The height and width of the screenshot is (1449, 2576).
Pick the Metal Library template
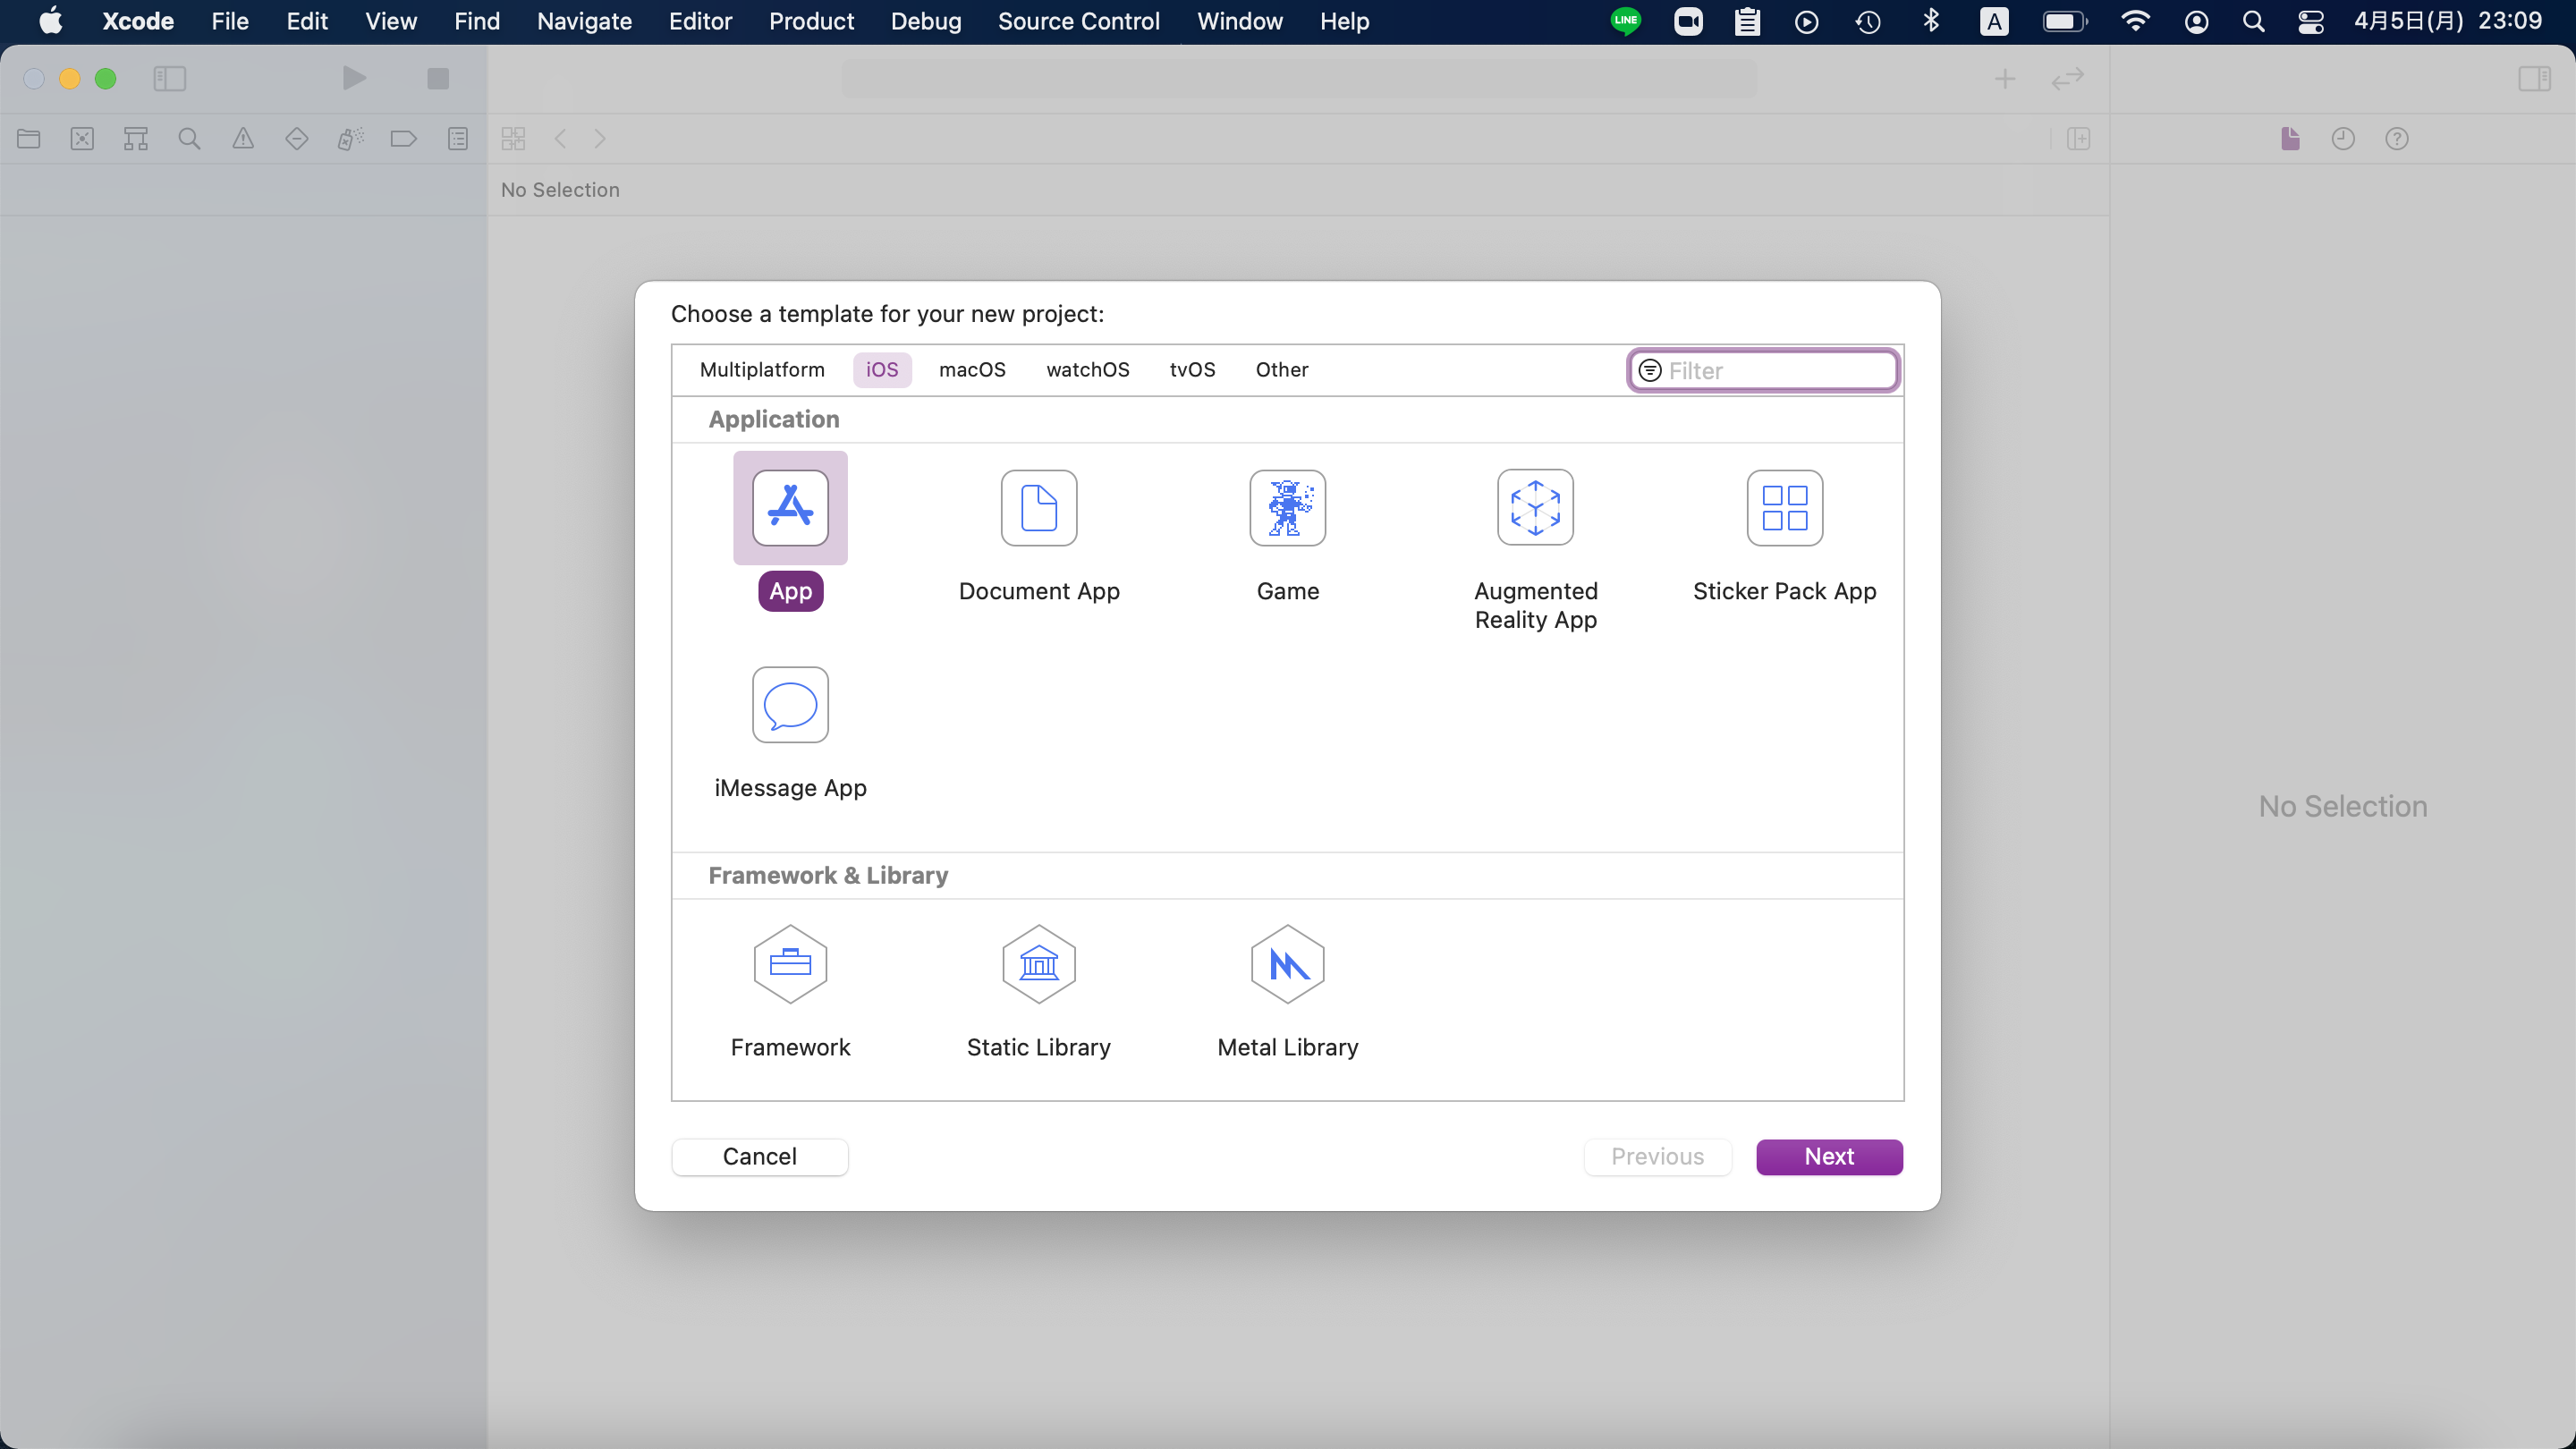coord(1287,964)
